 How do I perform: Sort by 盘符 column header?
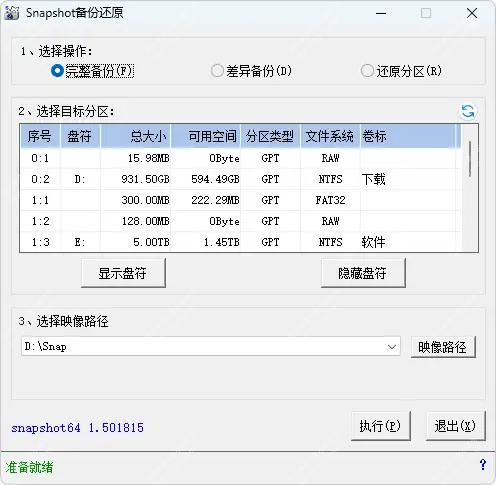tap(80, 136)
